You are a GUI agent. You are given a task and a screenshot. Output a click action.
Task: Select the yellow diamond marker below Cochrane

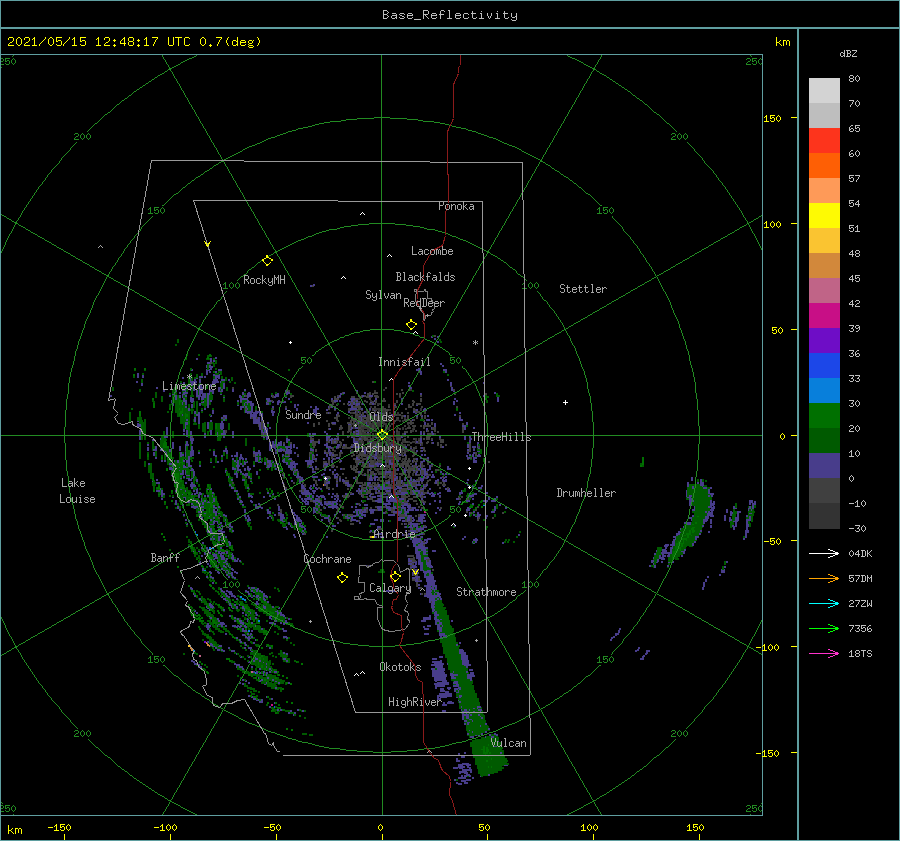coord(342,578)
